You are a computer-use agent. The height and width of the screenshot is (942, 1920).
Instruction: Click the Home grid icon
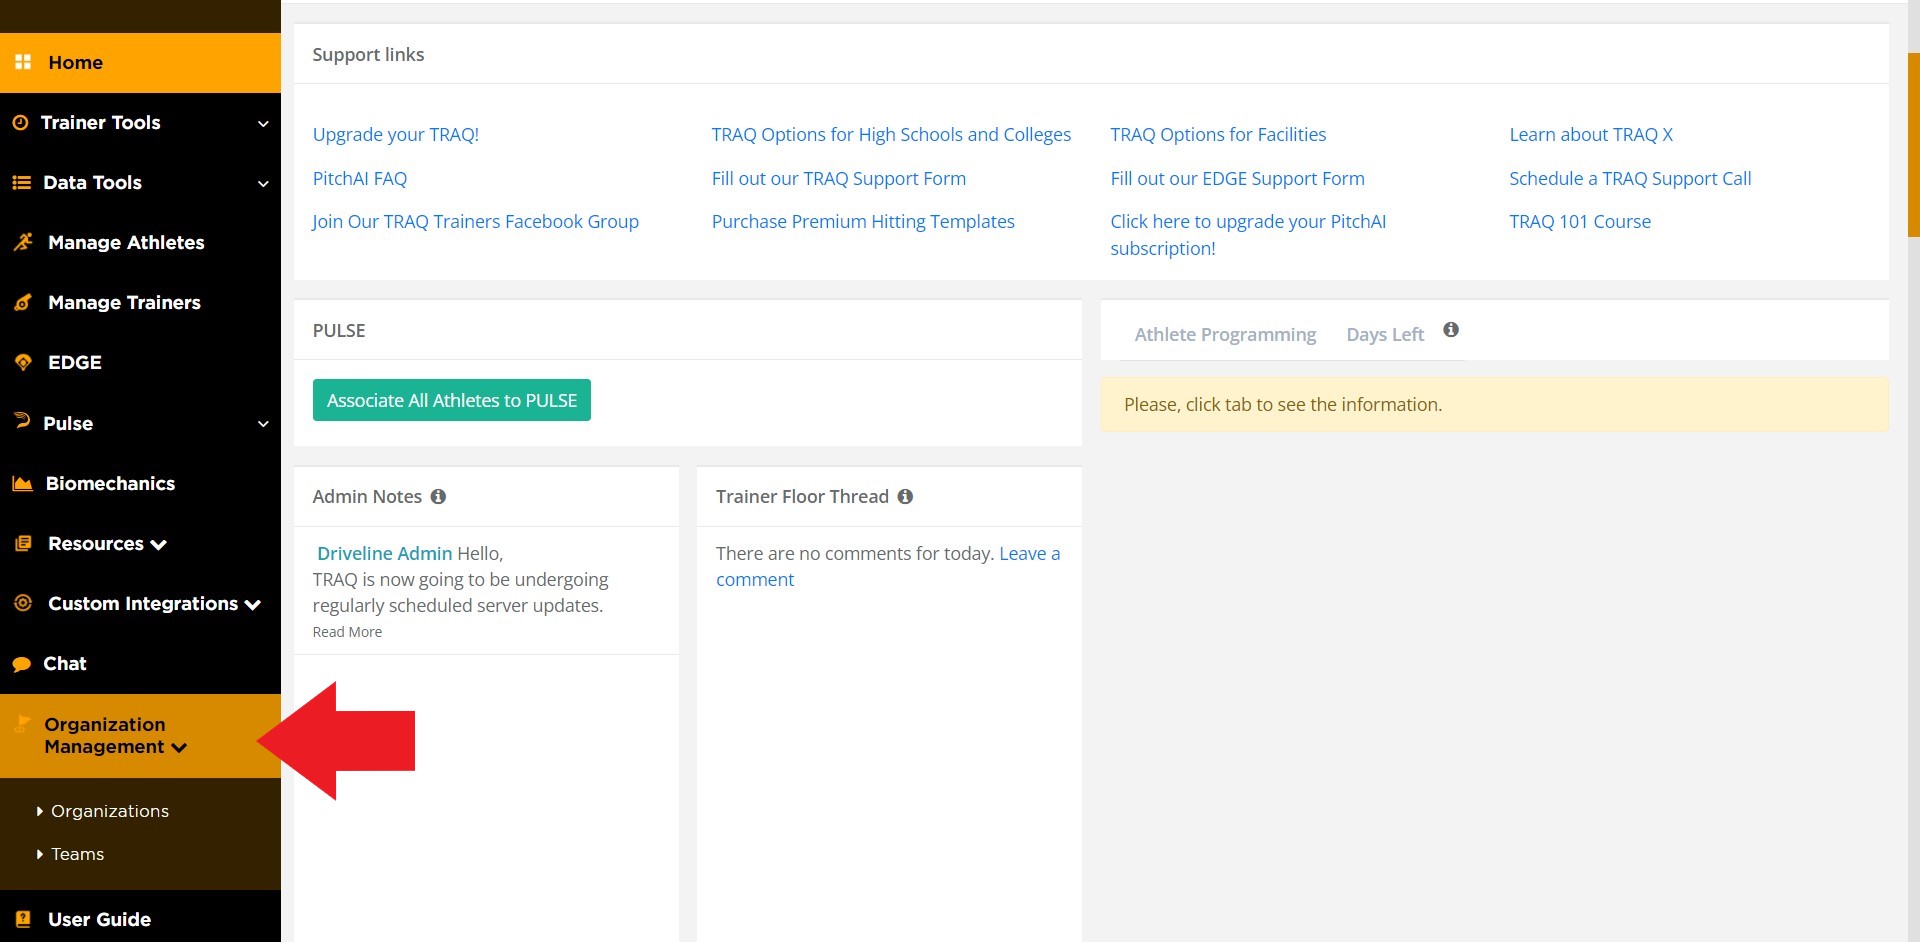click(x=23, y=62)
